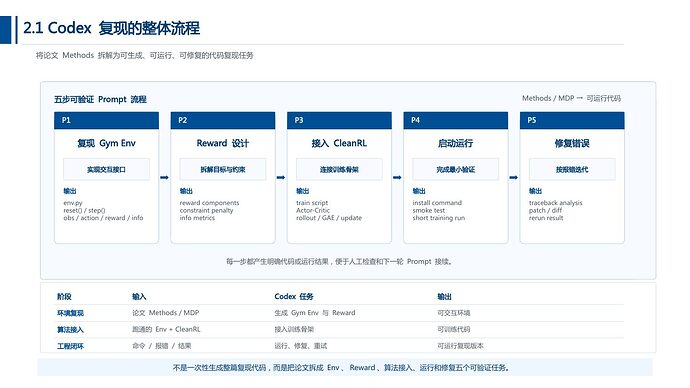This screenshot has height=388, width=690.
Task: Click the 'Codex 任务' column header
Action: point(294,296)
